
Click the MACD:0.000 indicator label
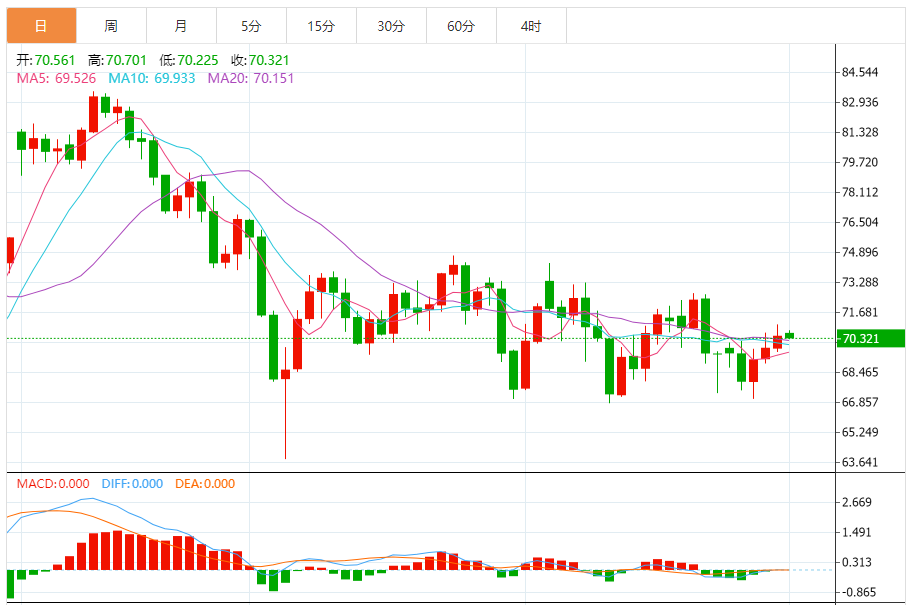53,484
